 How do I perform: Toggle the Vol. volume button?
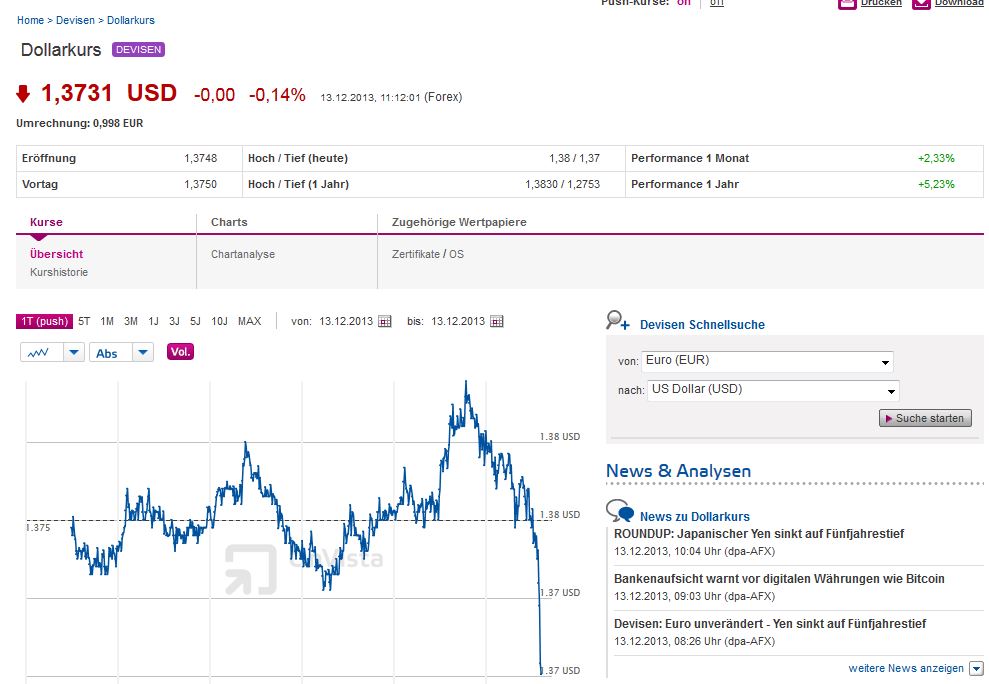[180, 351]
